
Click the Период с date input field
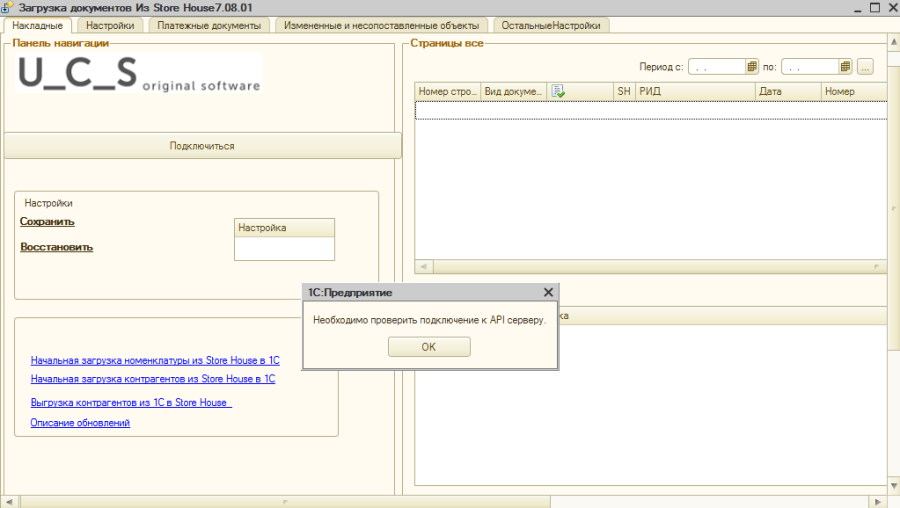point(716,67)
